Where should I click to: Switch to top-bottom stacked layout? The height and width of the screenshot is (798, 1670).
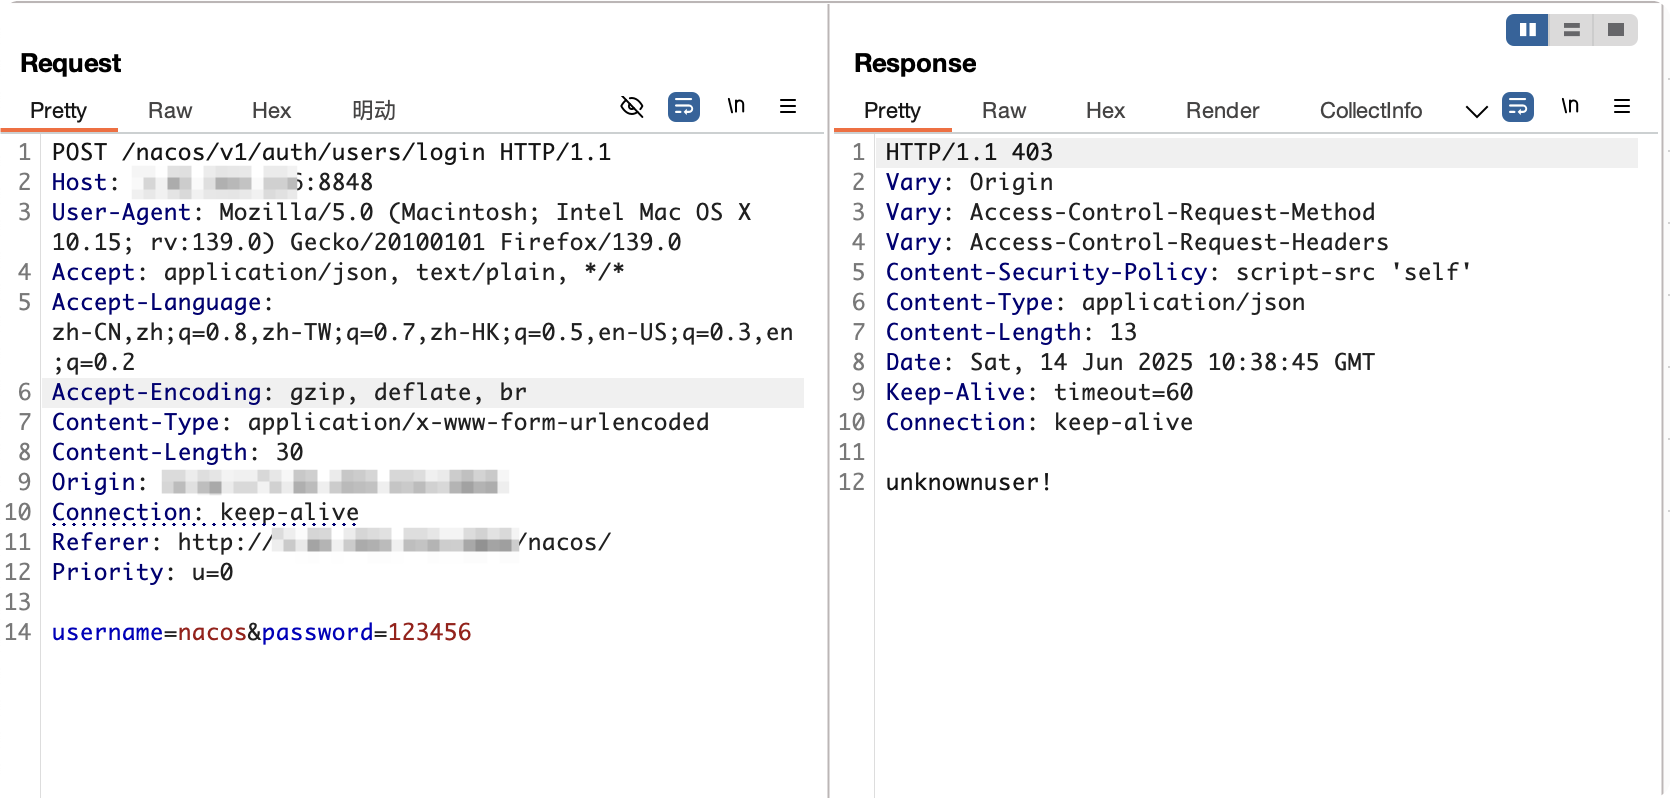point(1572,30)
